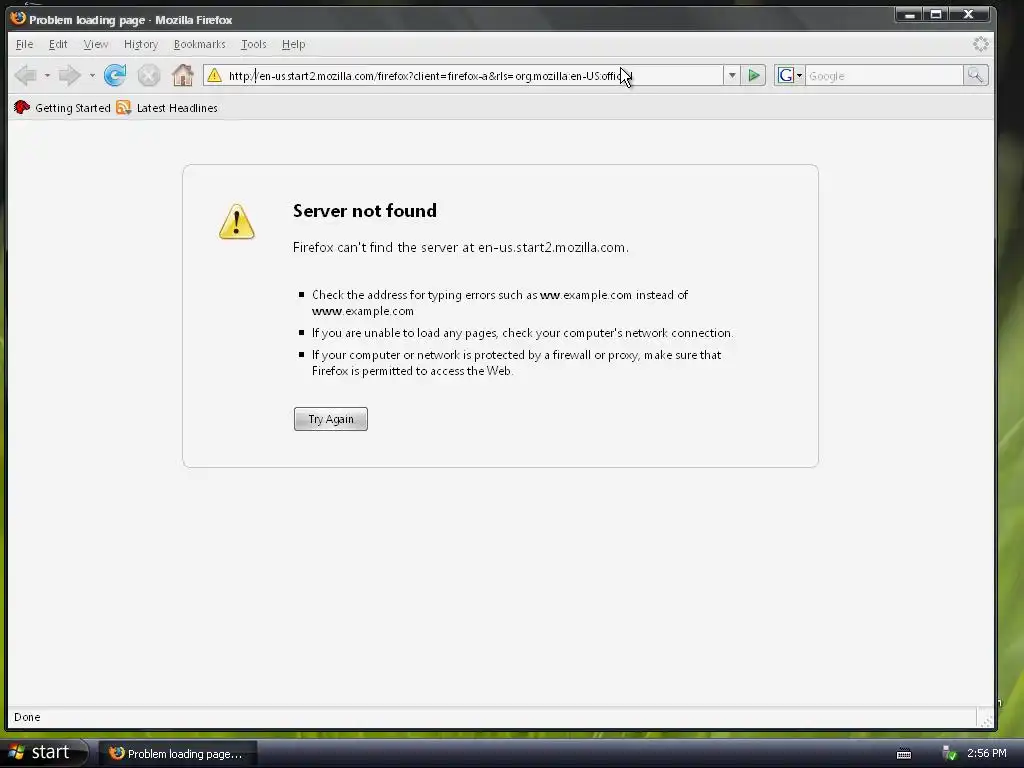Expand the address bar history dropdown

coord(732,76)
